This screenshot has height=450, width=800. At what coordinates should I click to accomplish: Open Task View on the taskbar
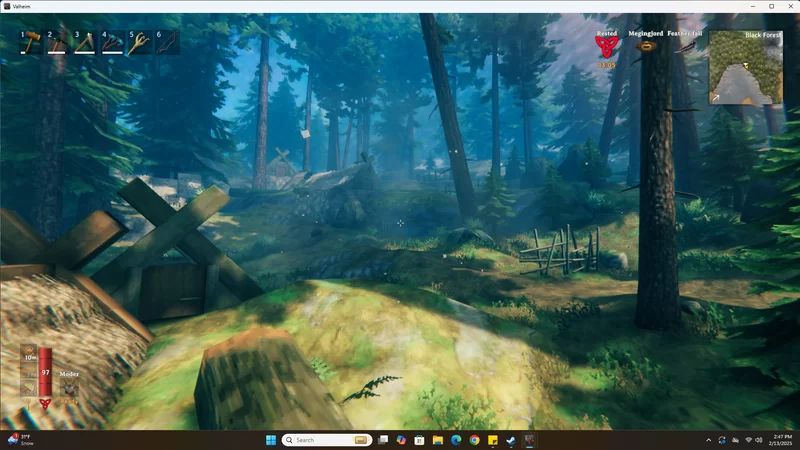point(383,440)
